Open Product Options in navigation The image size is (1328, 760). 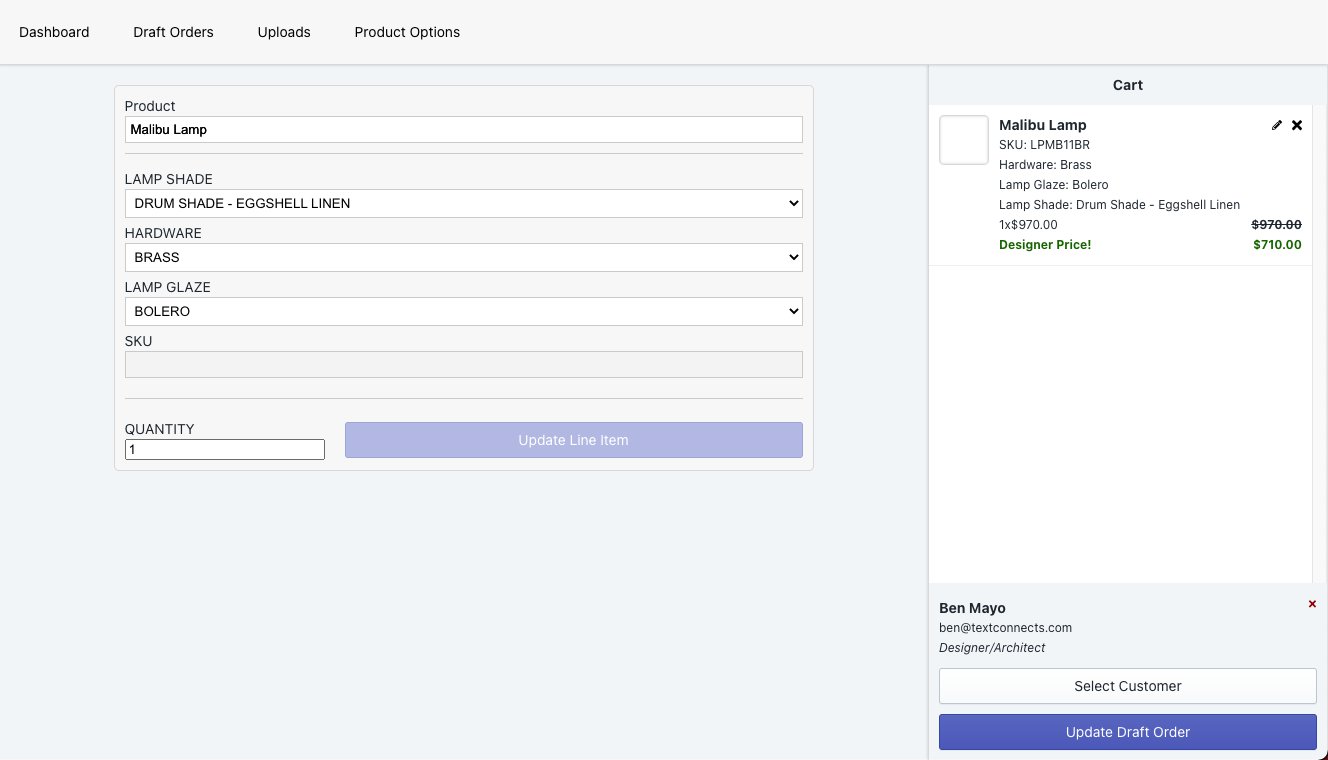pos(407,32)
